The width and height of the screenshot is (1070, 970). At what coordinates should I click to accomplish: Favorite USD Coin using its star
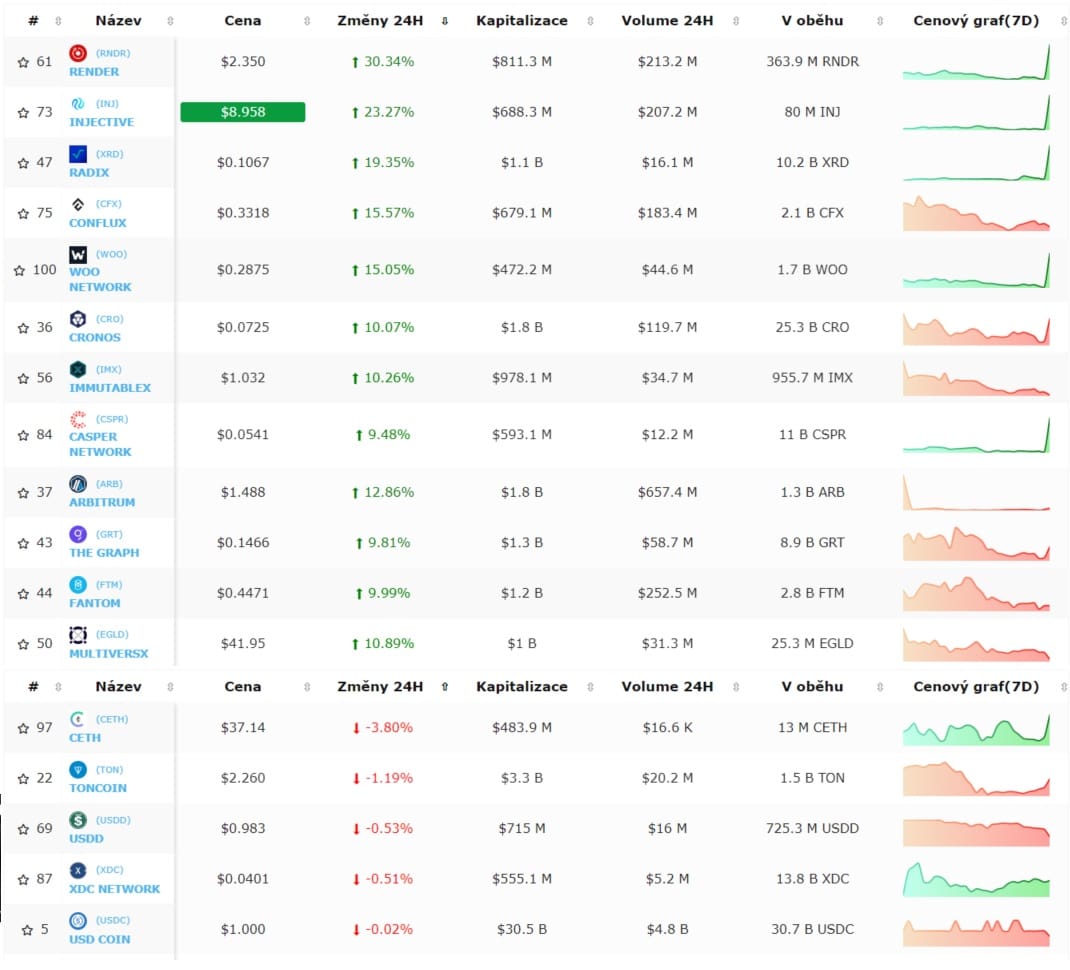tap(27, 930)
